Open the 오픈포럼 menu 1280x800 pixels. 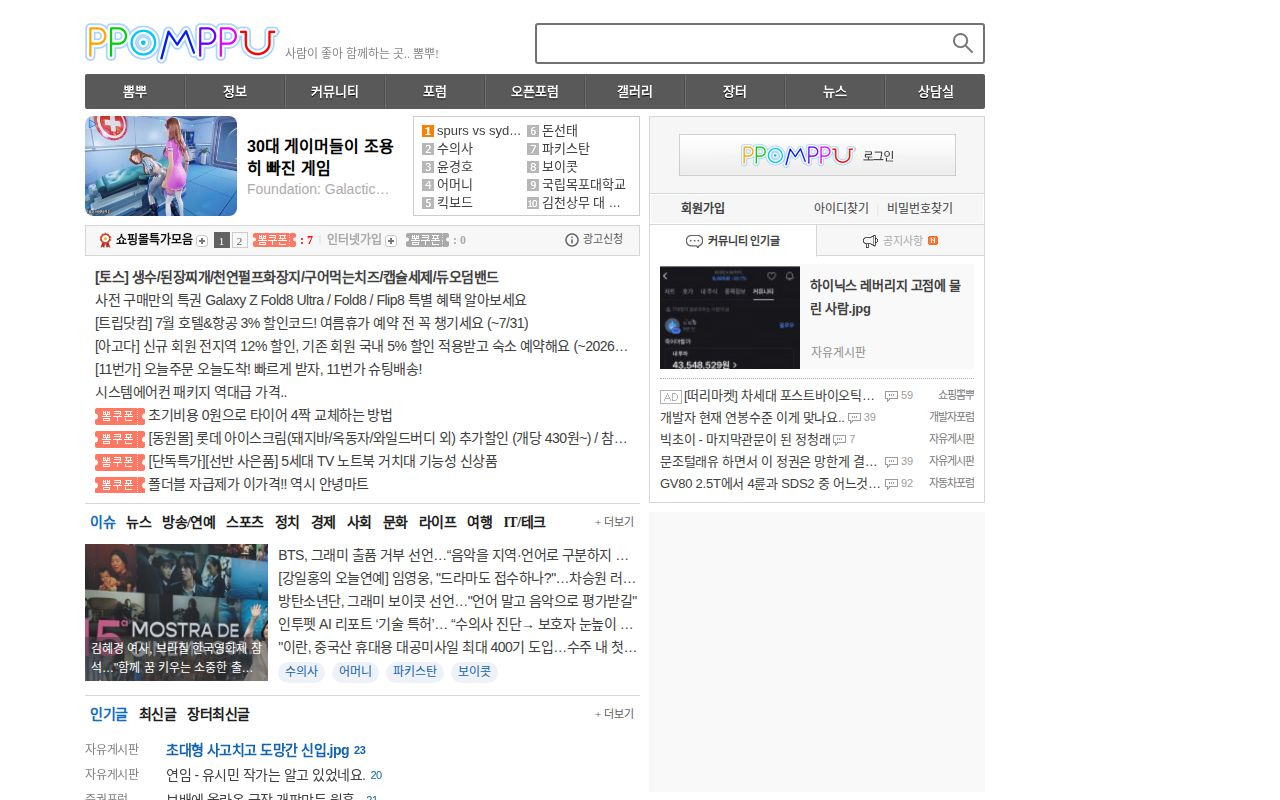point(535,91)
